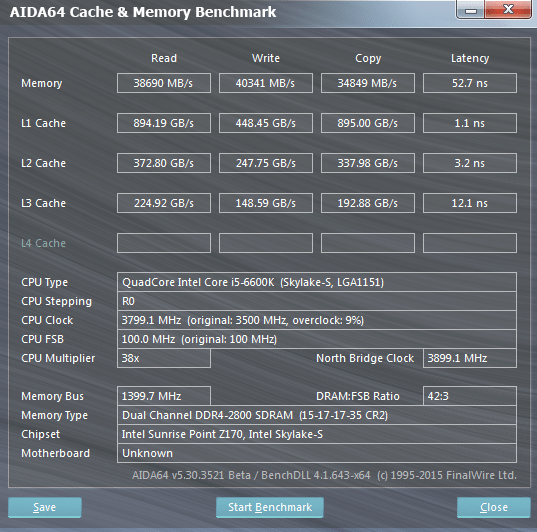Viewport: 537px width, 532px height.
Task: Click the L2 Cache Write value box
Action: point(266,163)
